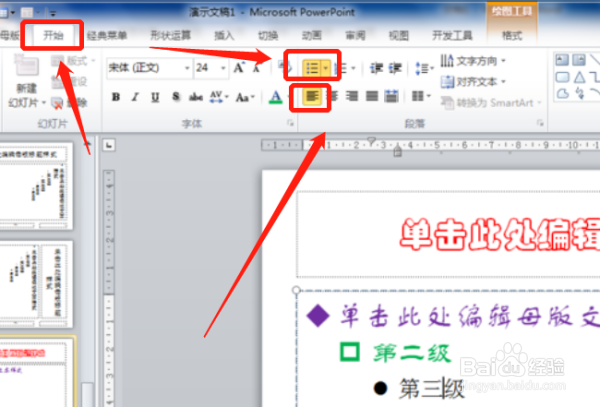600x407 pixels.
Task: Toggle Bold formatting
Action: (x=116, y=97)
